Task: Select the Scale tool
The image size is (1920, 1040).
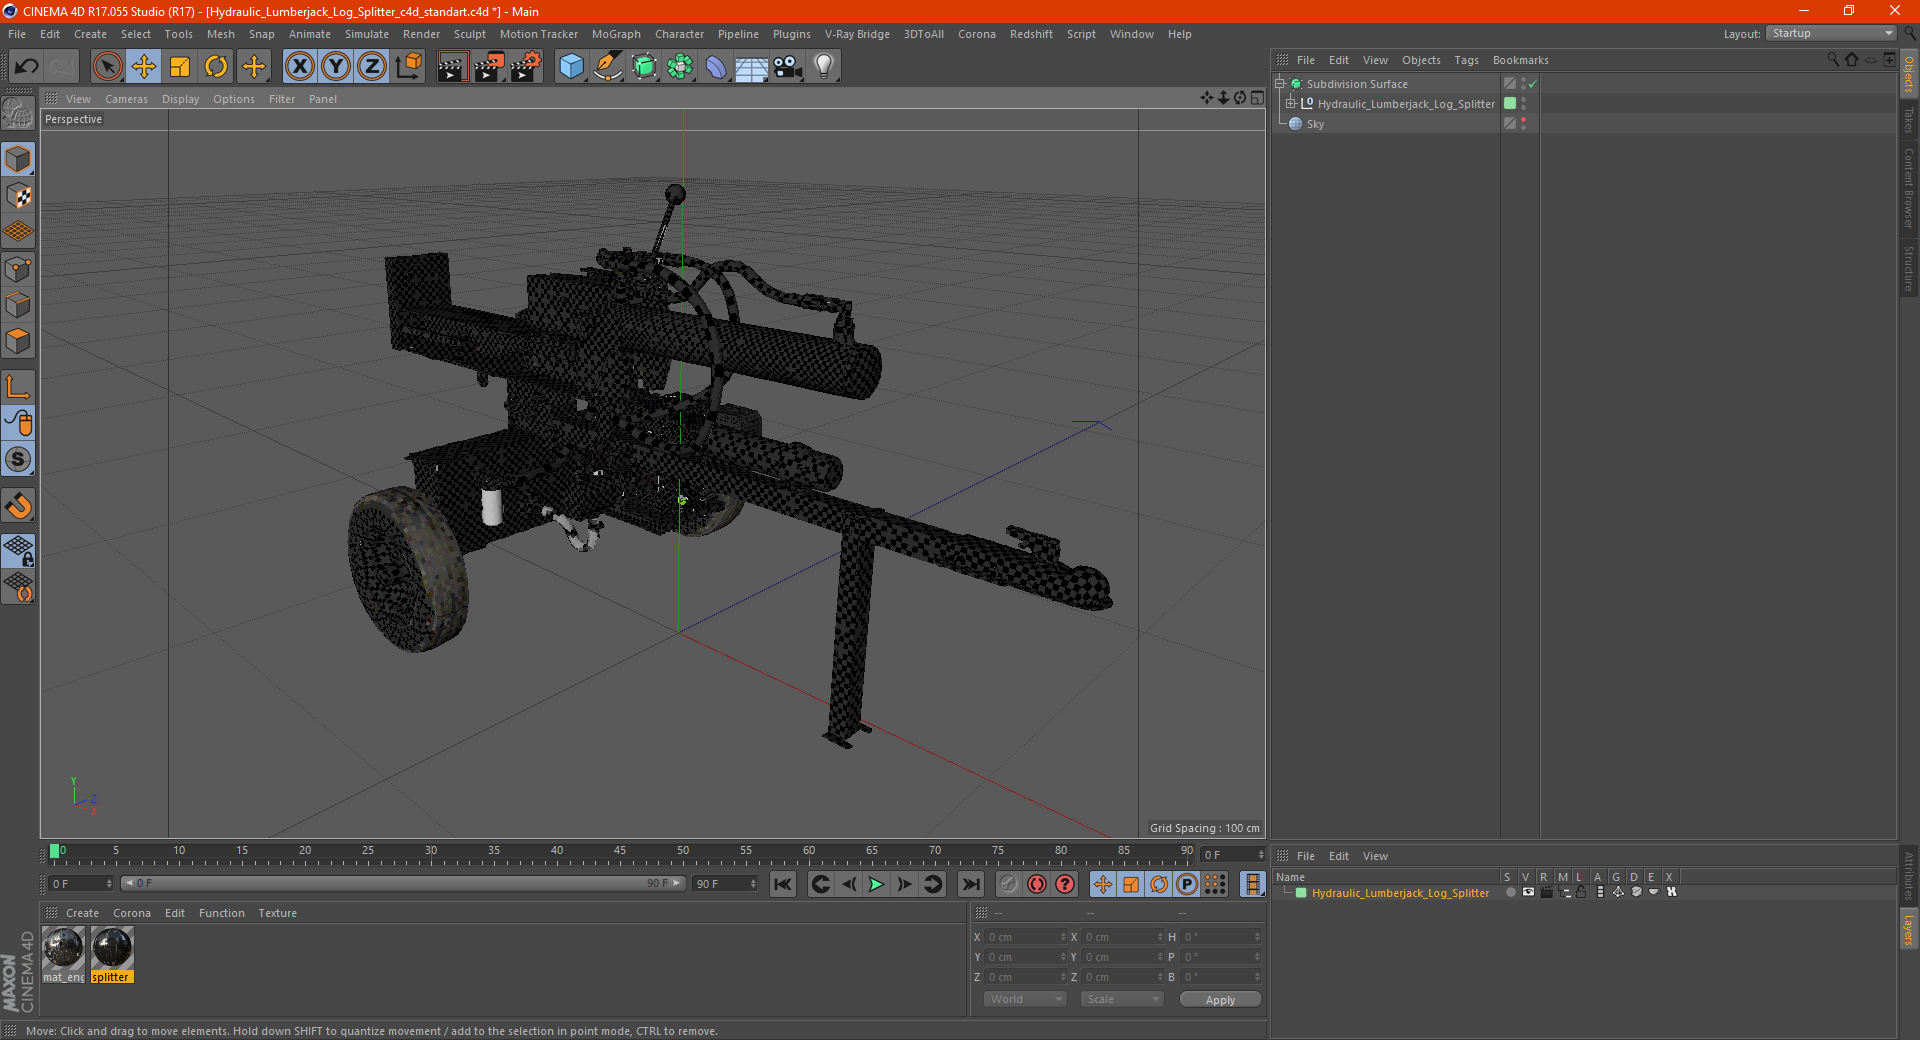Action: 180,67
